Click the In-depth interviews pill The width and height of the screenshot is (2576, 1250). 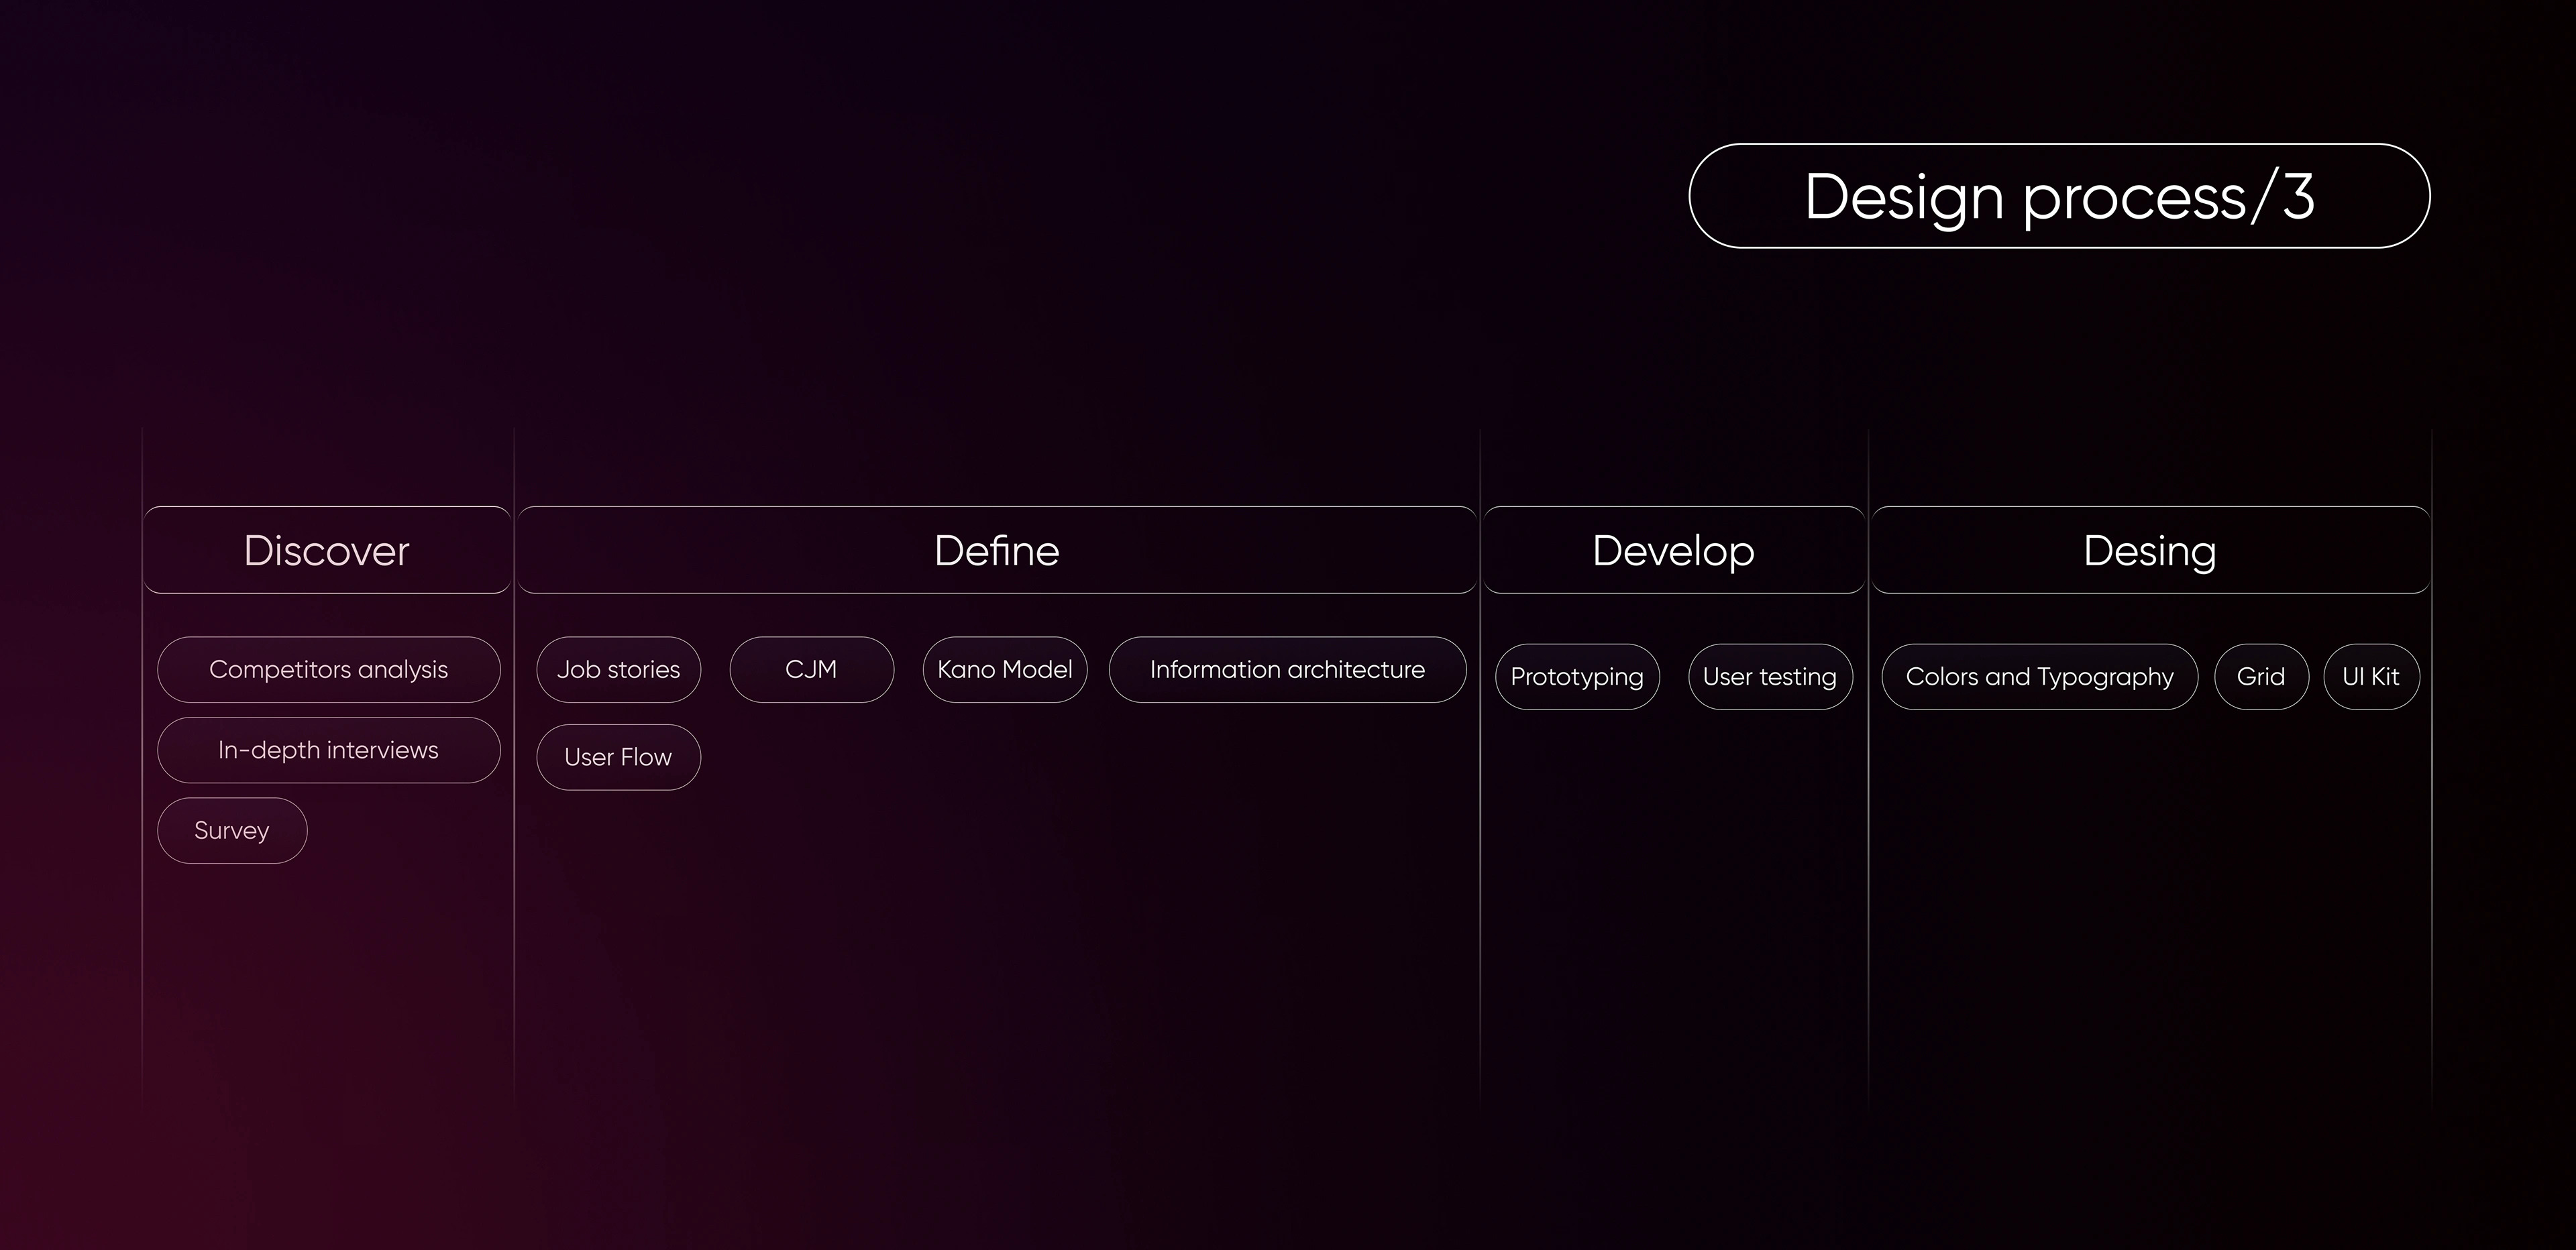[x=328, y=750]
